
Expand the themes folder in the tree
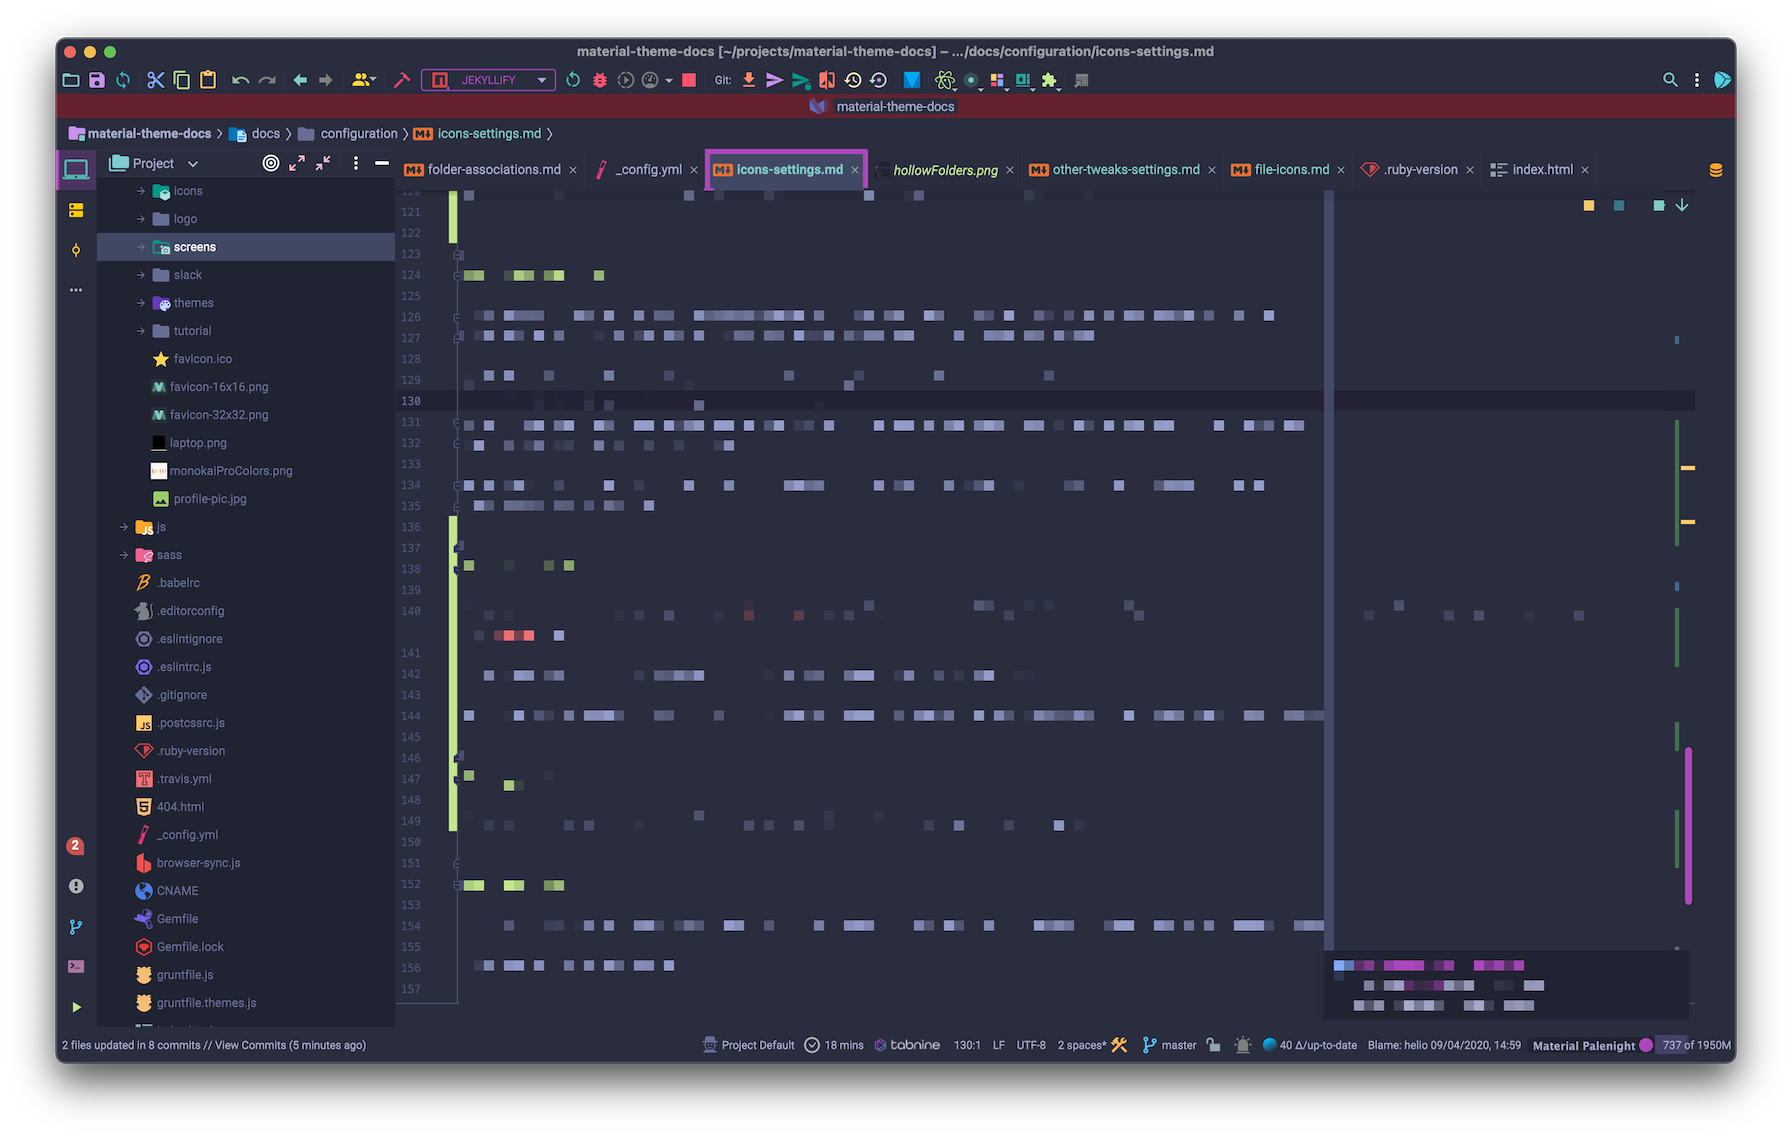pyautogui.click(x=140, y=302)
